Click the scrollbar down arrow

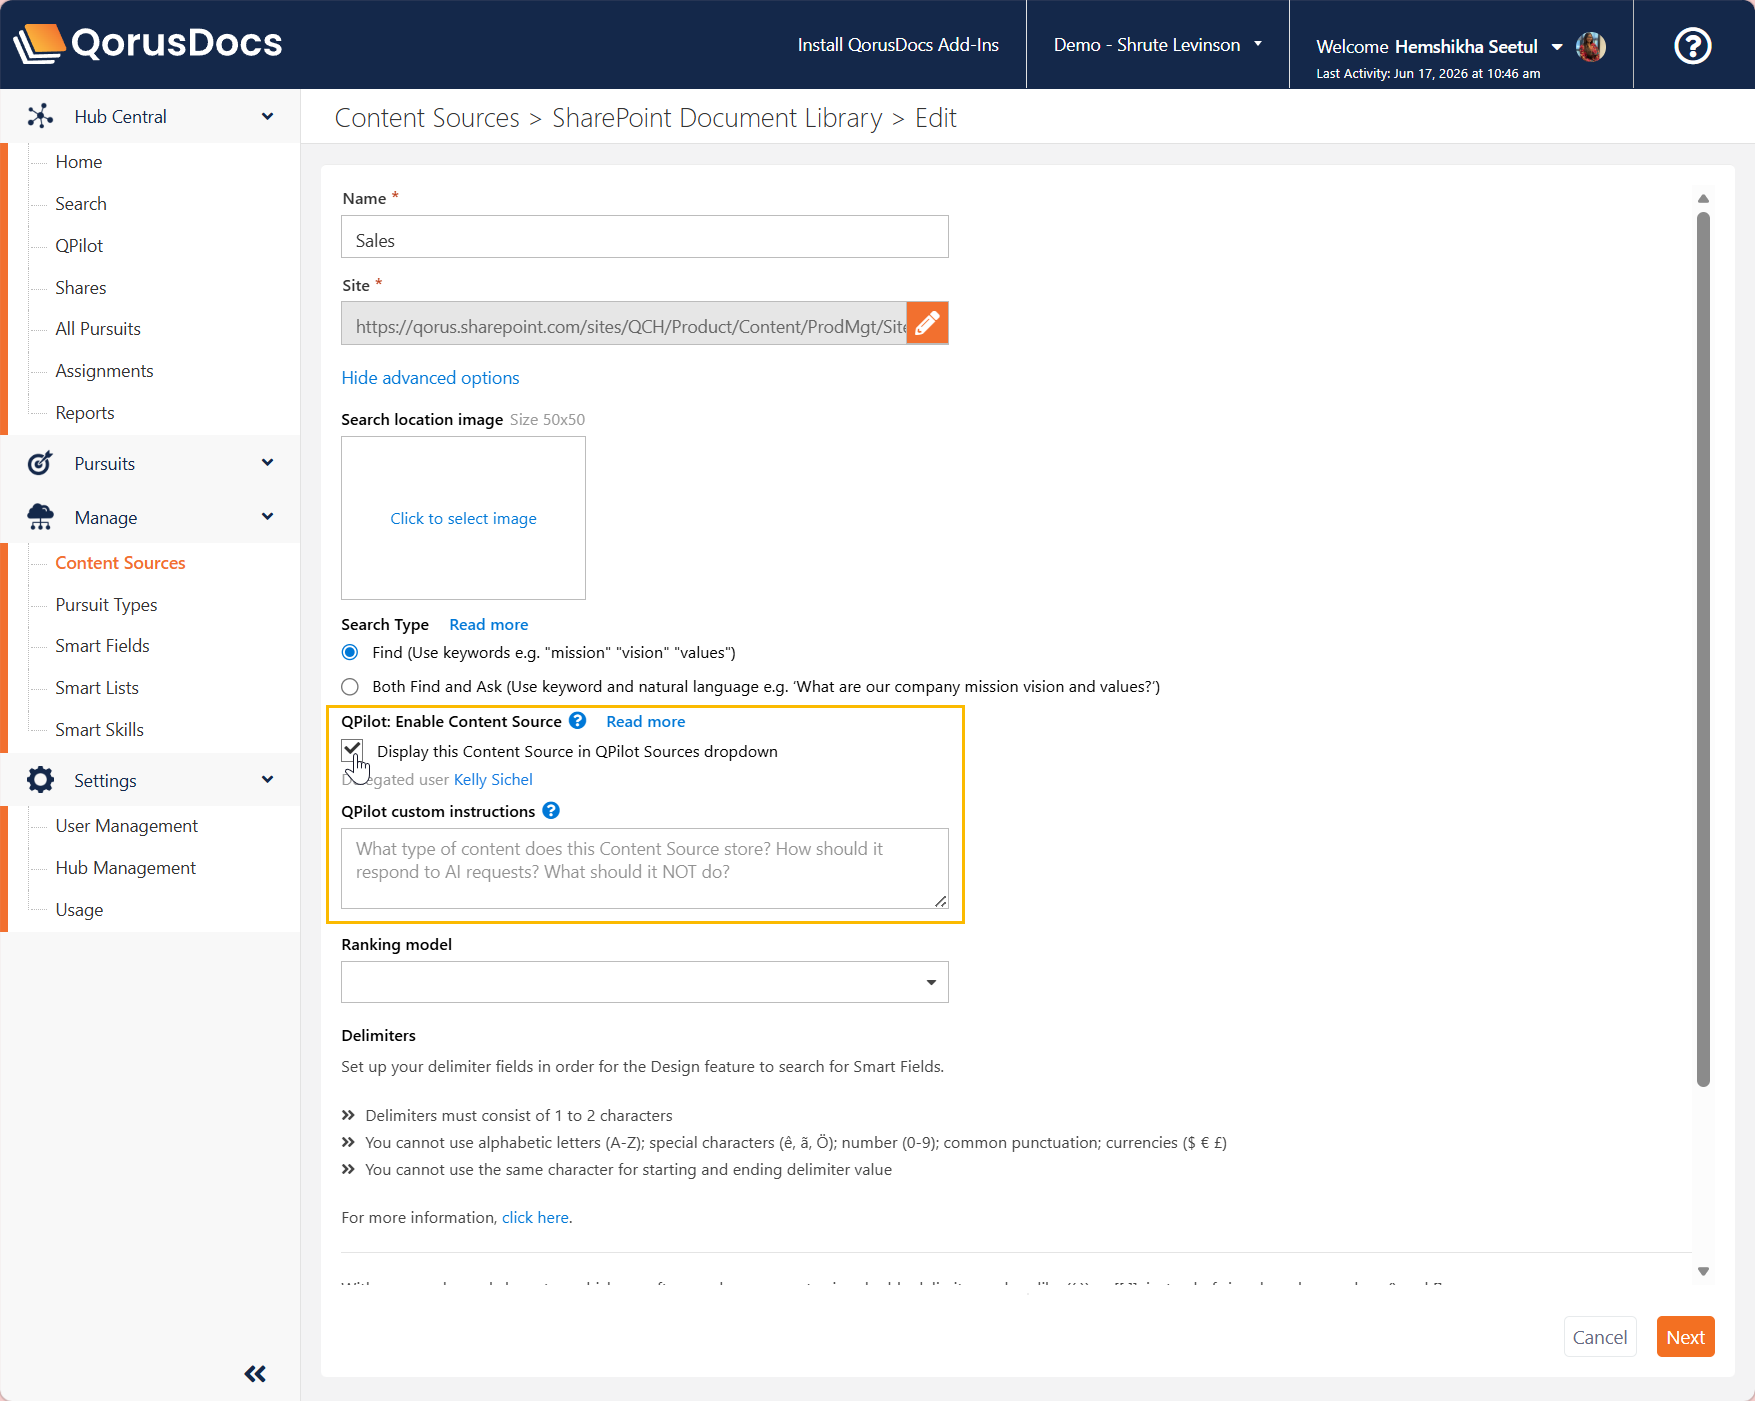click(1703, 1271)
